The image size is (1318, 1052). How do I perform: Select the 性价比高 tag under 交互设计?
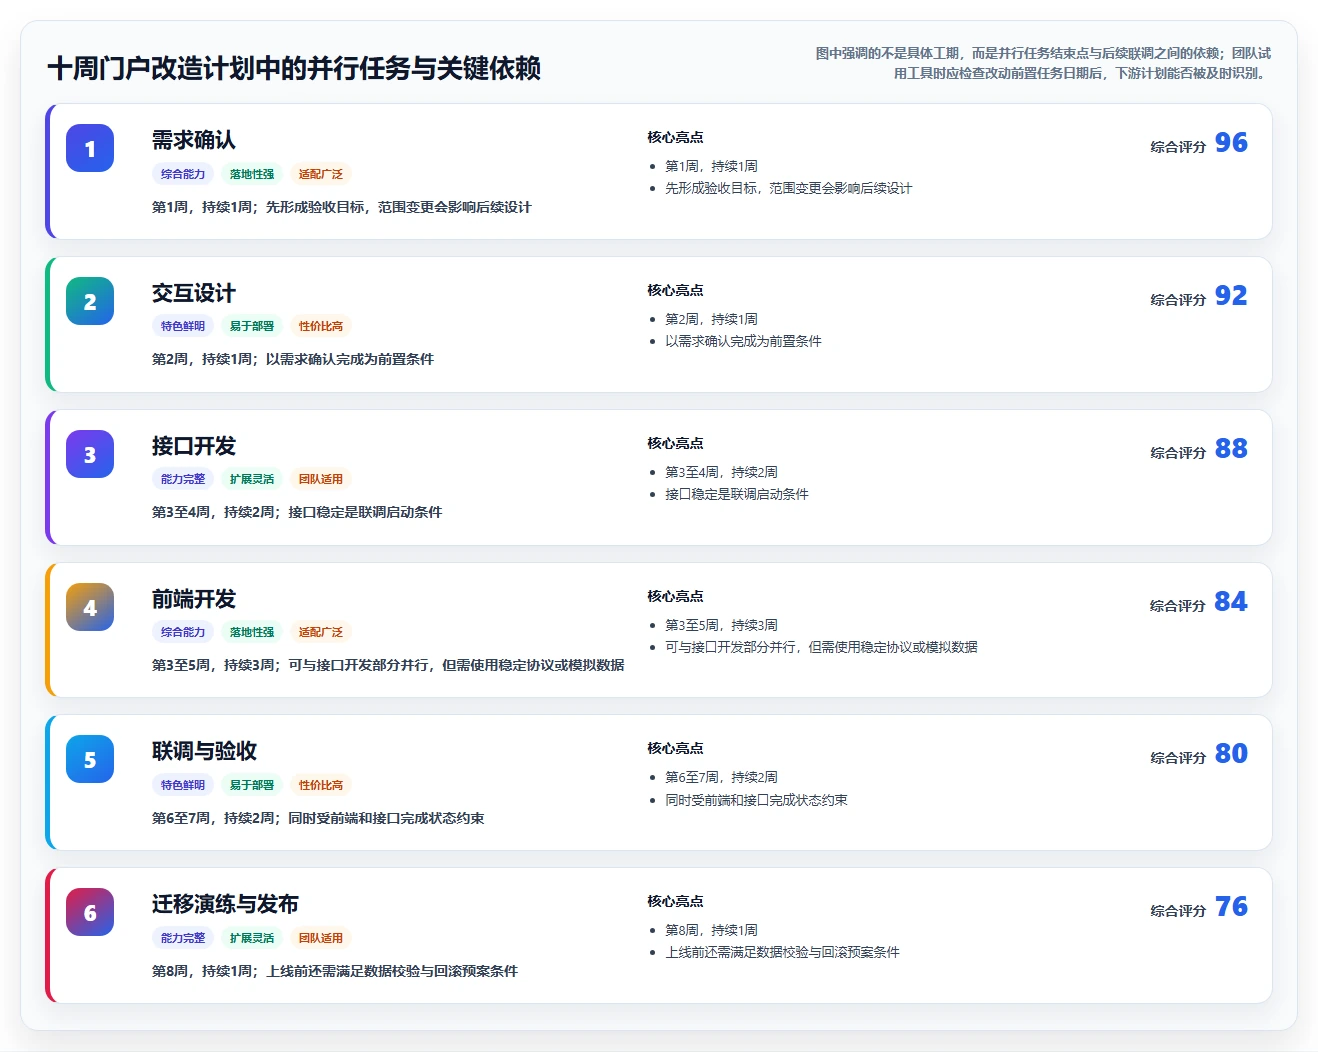pyautogui.click(x=321, y=326)
